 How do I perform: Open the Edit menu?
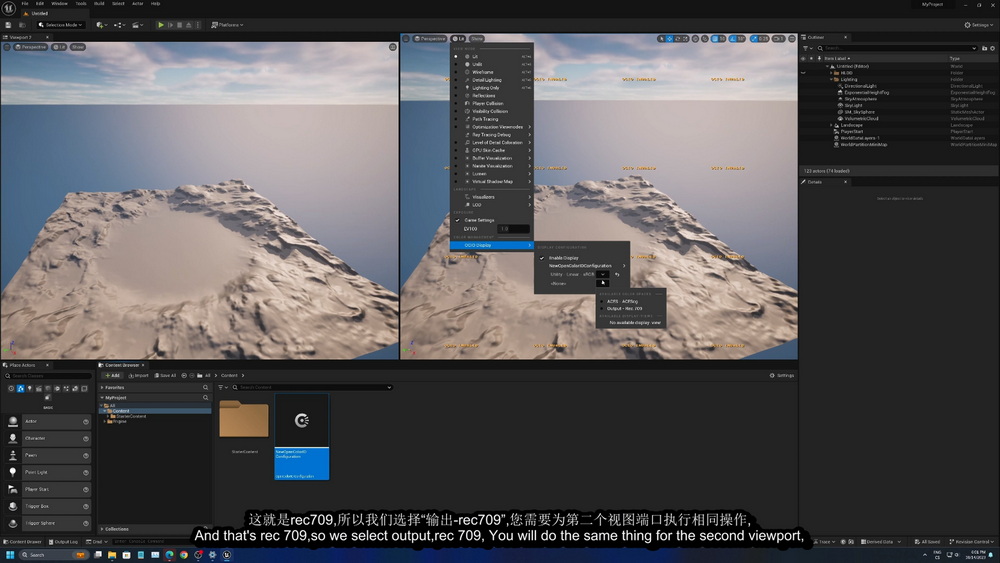pos(40,3)
